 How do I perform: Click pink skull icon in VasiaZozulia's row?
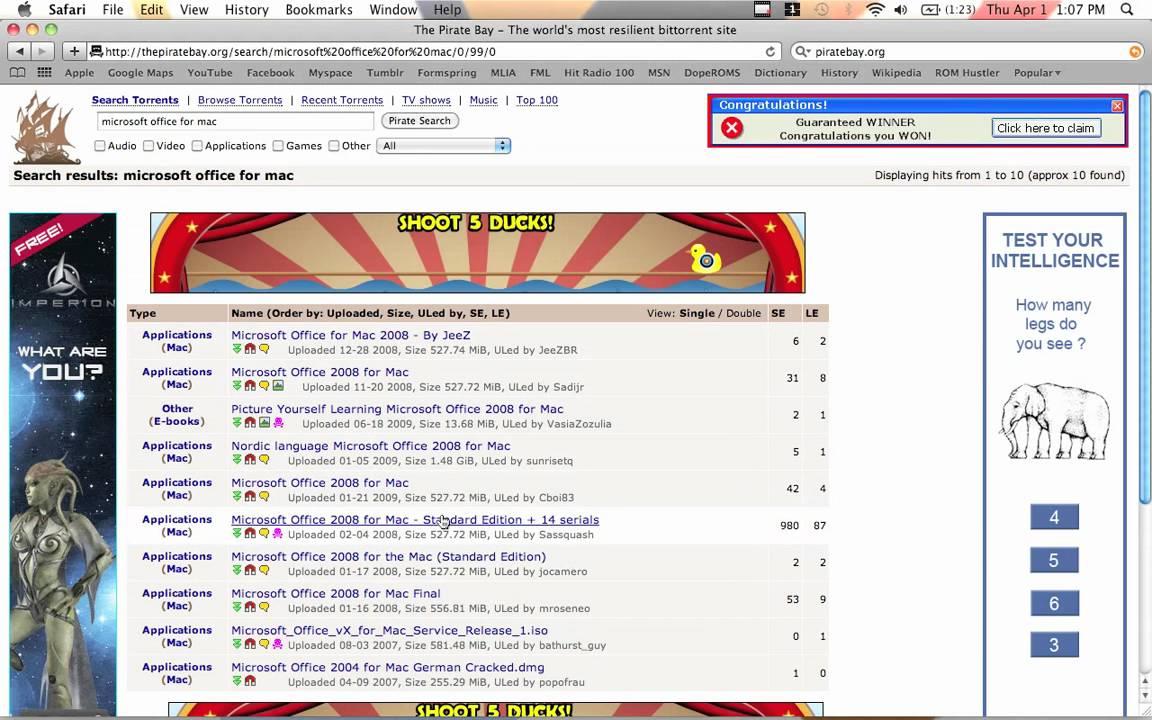click(x=278, y=423)
